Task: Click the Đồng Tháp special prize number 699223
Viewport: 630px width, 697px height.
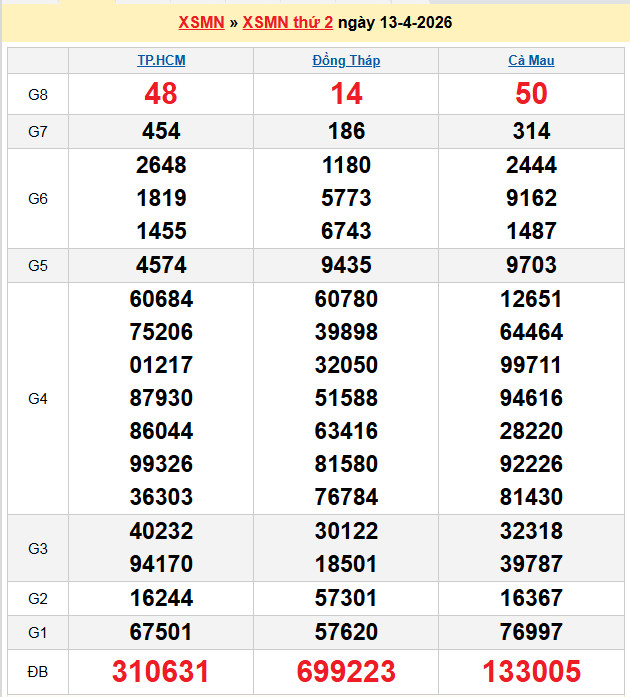Action: click(x=346, y=671)
